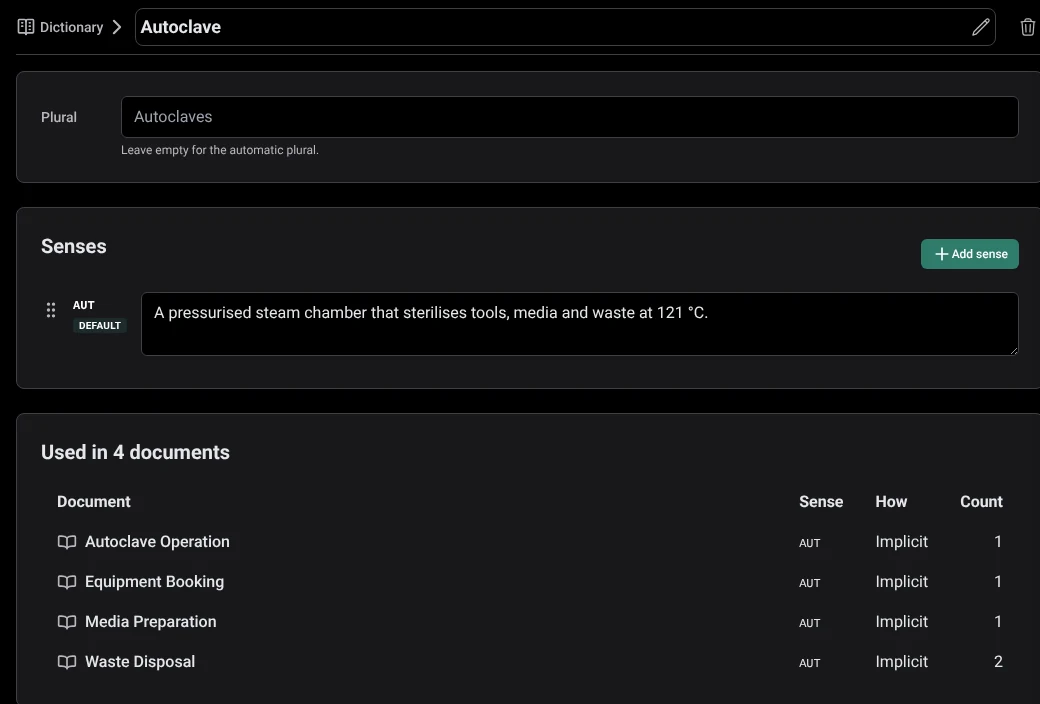Screen dimensions: 1040x704
Task: Click the AUT sense tag for Waste Disposal
Action: (809, 662)
